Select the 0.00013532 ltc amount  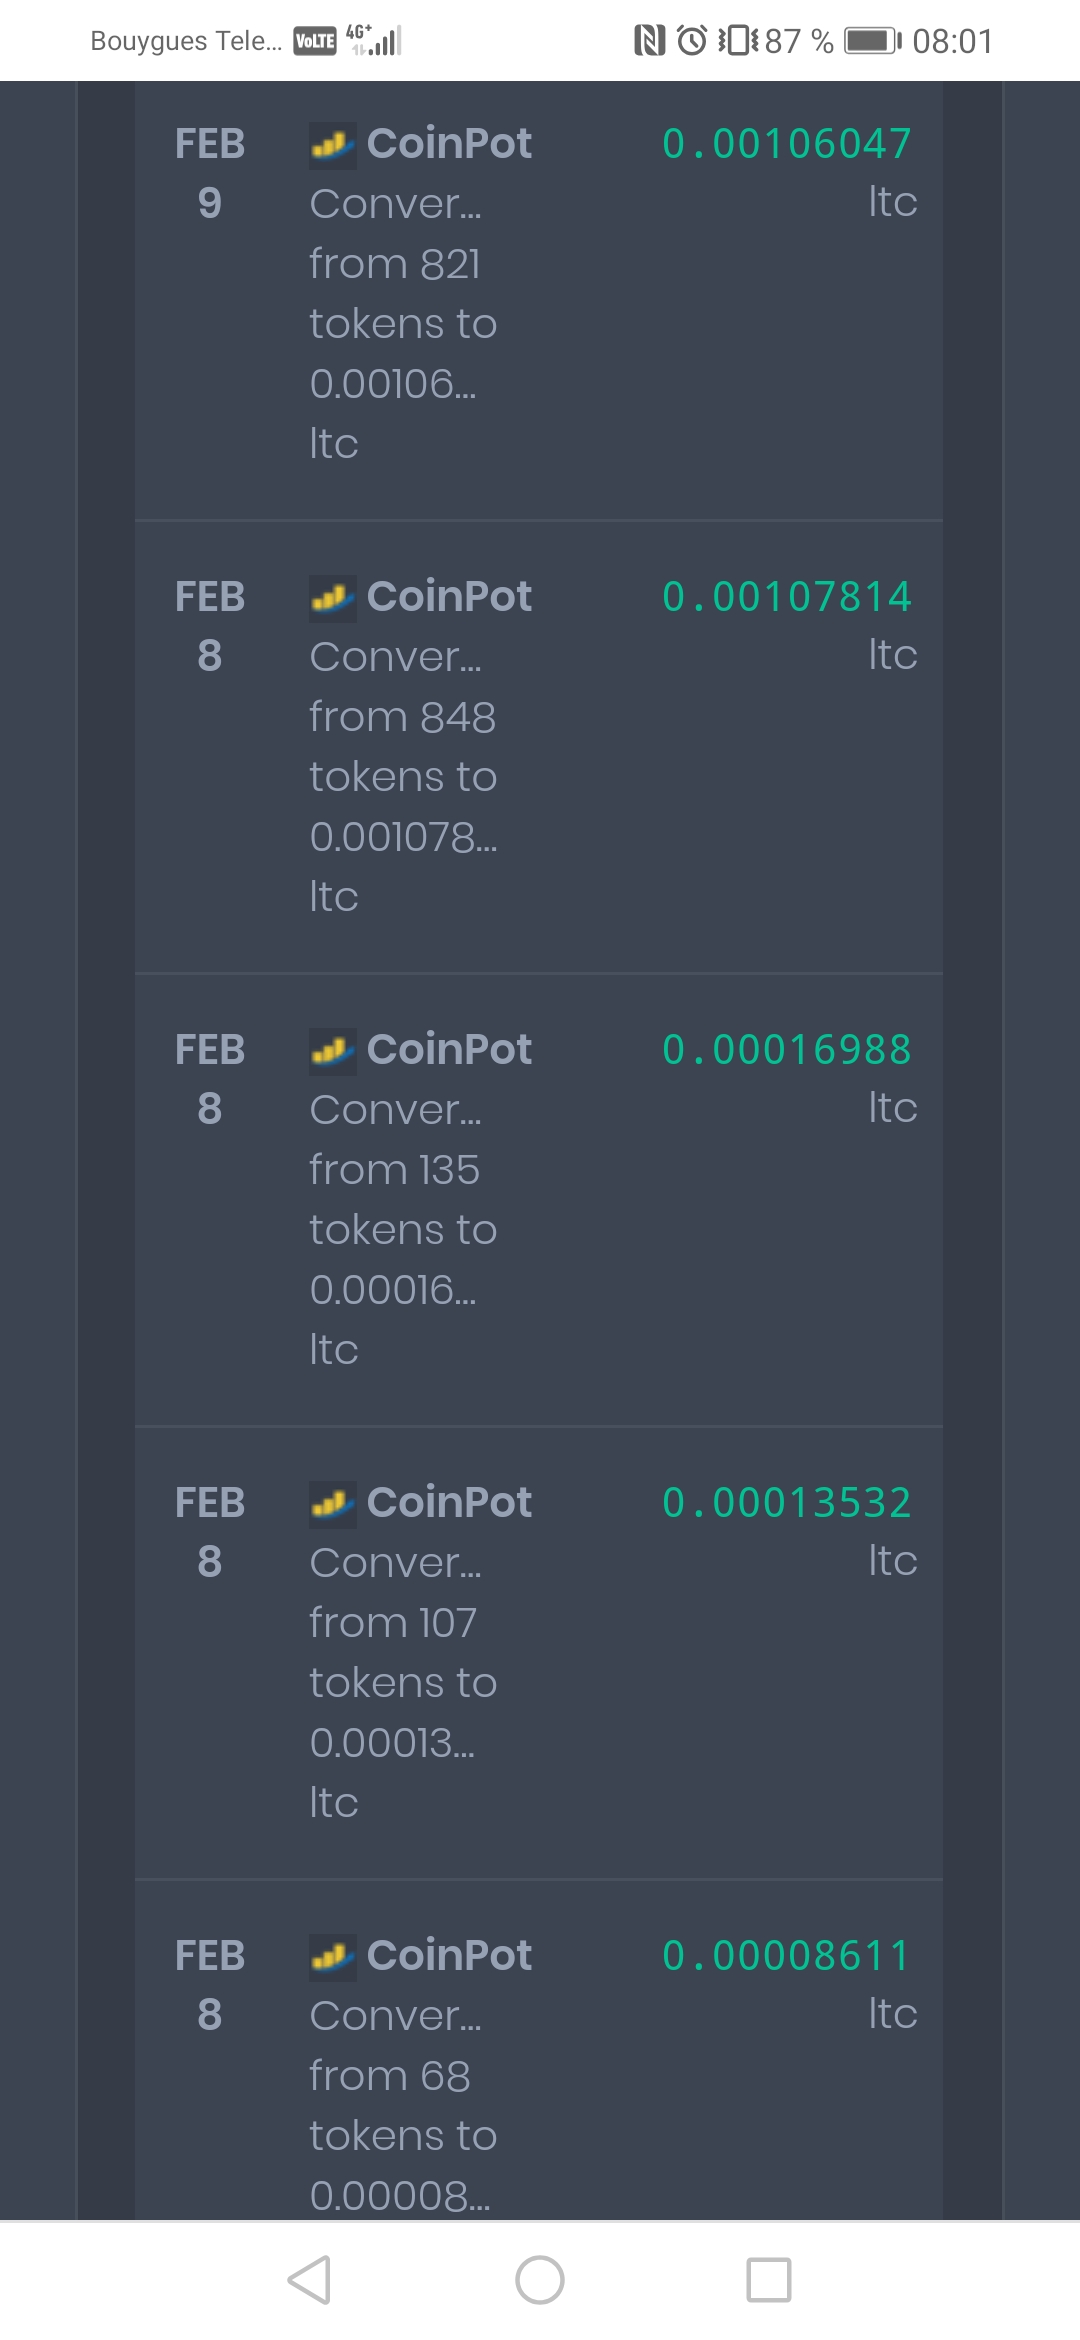click(789, 1530)
